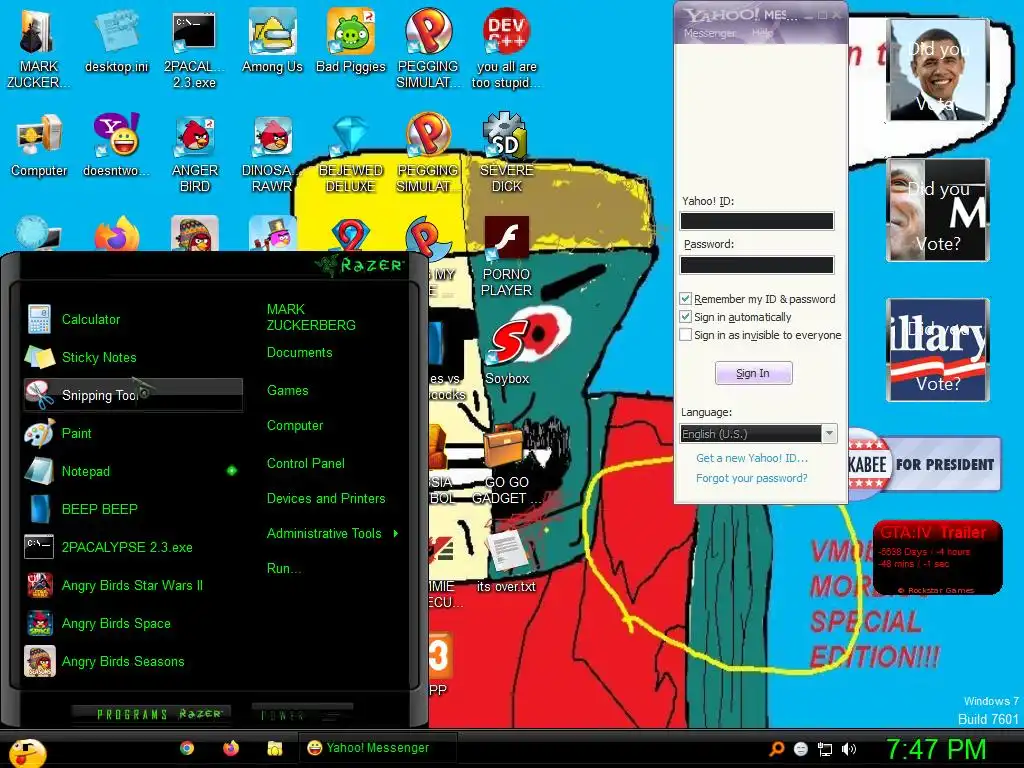Screen dimensions: 1024x768
Task: Open the MARK ZUCKER... desktop folder icon
Action: click(x=37, y=50)
